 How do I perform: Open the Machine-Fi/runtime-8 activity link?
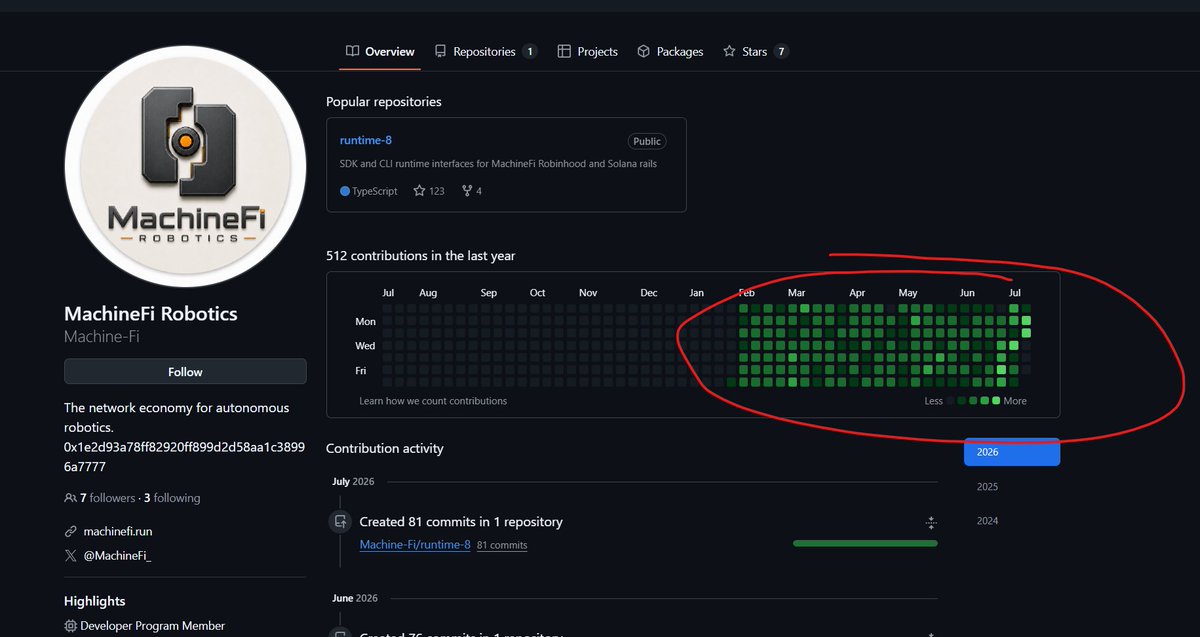pyautogui.click(x=415, y=545)
